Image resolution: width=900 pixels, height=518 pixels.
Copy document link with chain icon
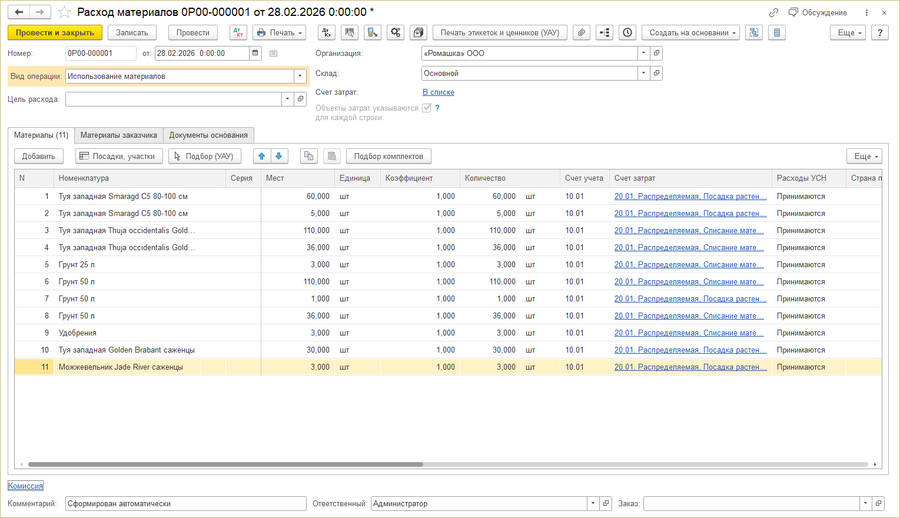pos(773,12)
